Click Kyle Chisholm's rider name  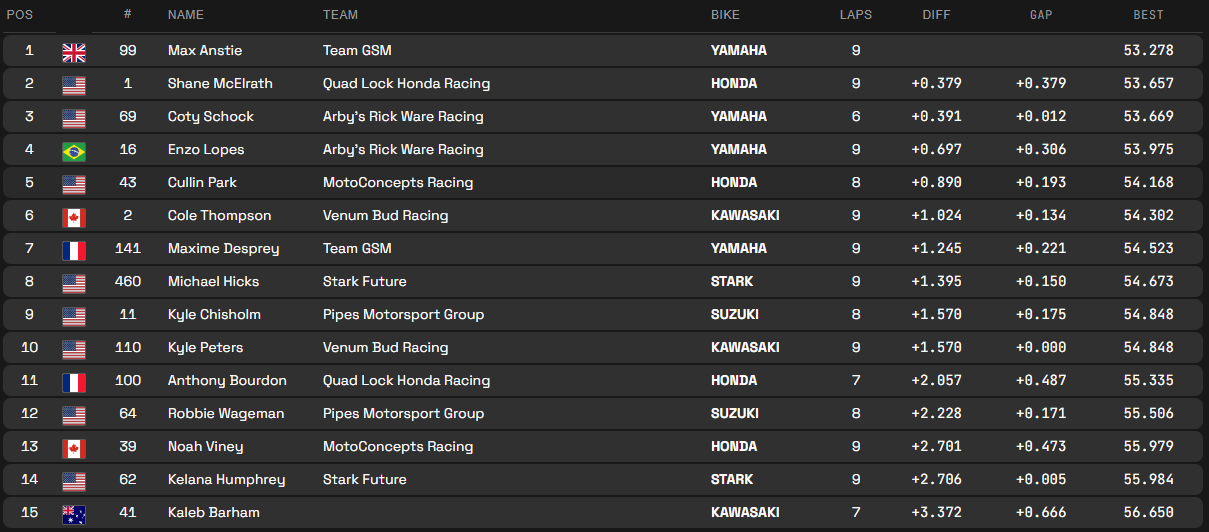click(214, 314)
